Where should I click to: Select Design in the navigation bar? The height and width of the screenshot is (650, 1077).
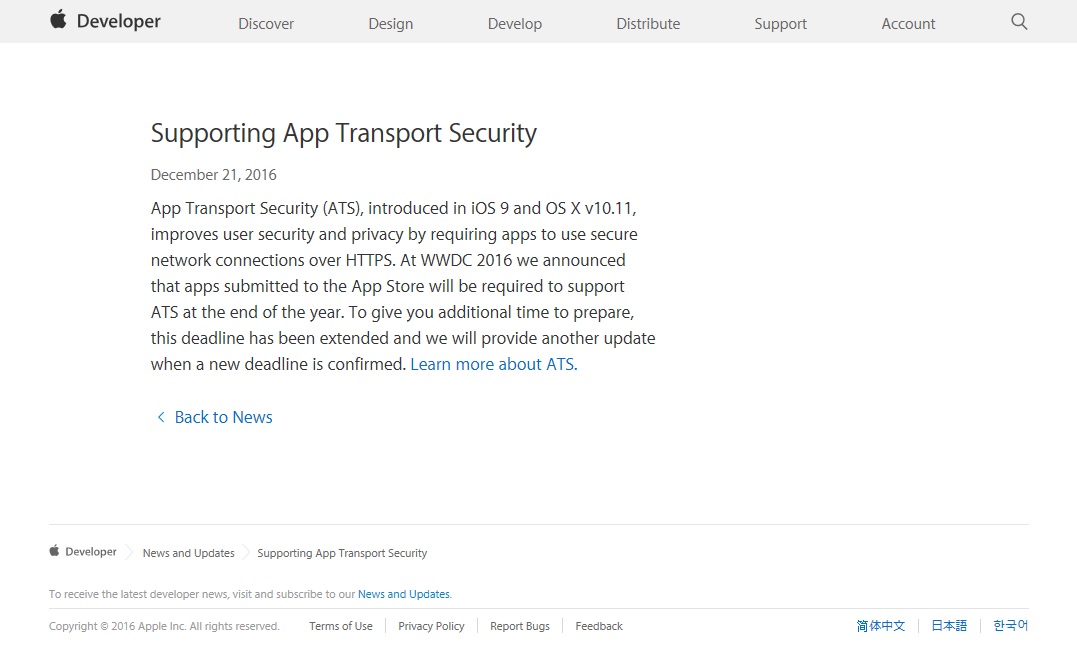[390, 23]
